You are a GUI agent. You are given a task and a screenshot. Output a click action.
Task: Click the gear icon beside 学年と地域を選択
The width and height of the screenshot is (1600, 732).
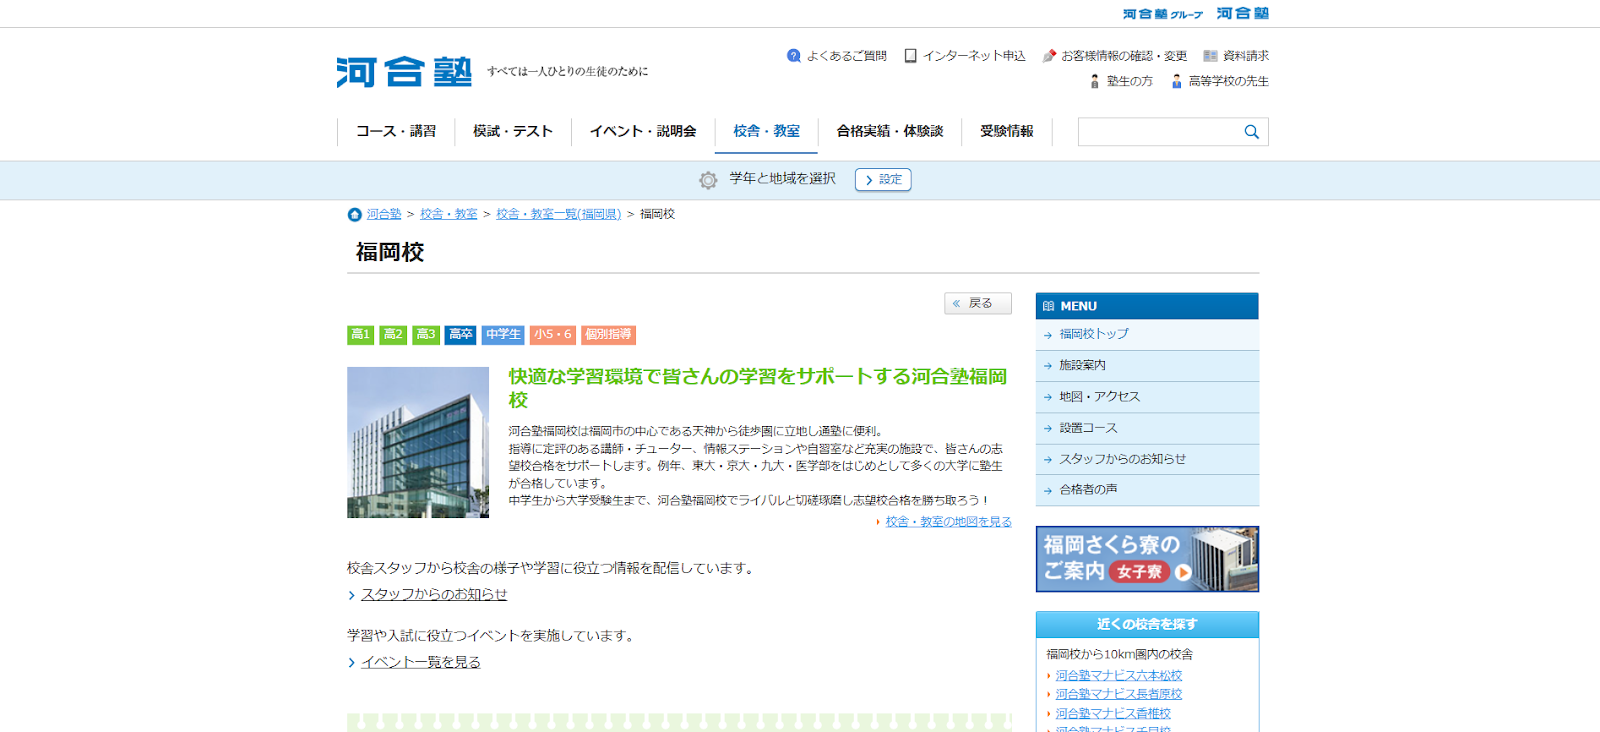pyautogui.click(x=708, y=180)
